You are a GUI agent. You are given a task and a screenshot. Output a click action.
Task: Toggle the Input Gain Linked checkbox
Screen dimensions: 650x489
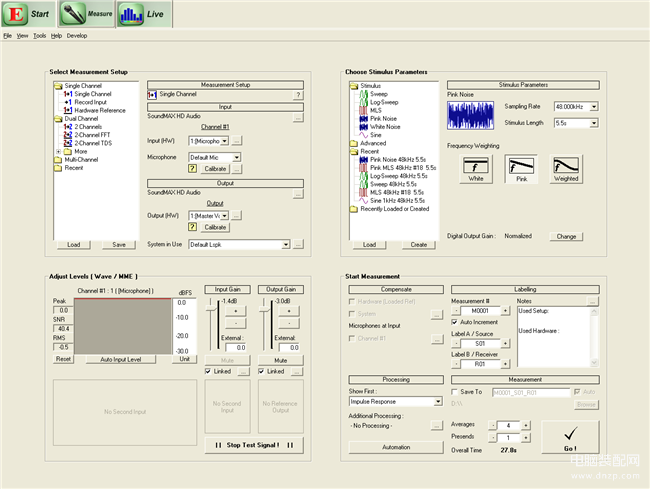click(x=208, y=371)
